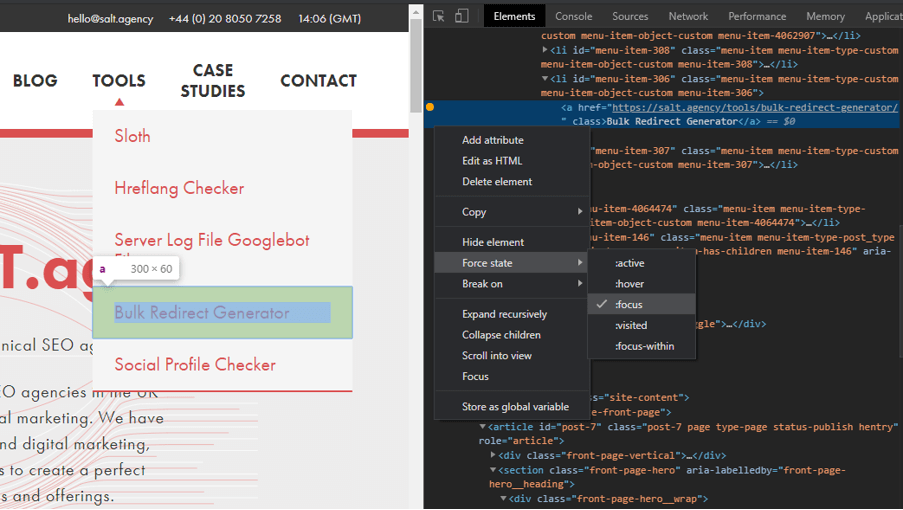The image size is (903, 510).
Task: Select the menu-item-4064474 li node line
Action: [729, 215]
